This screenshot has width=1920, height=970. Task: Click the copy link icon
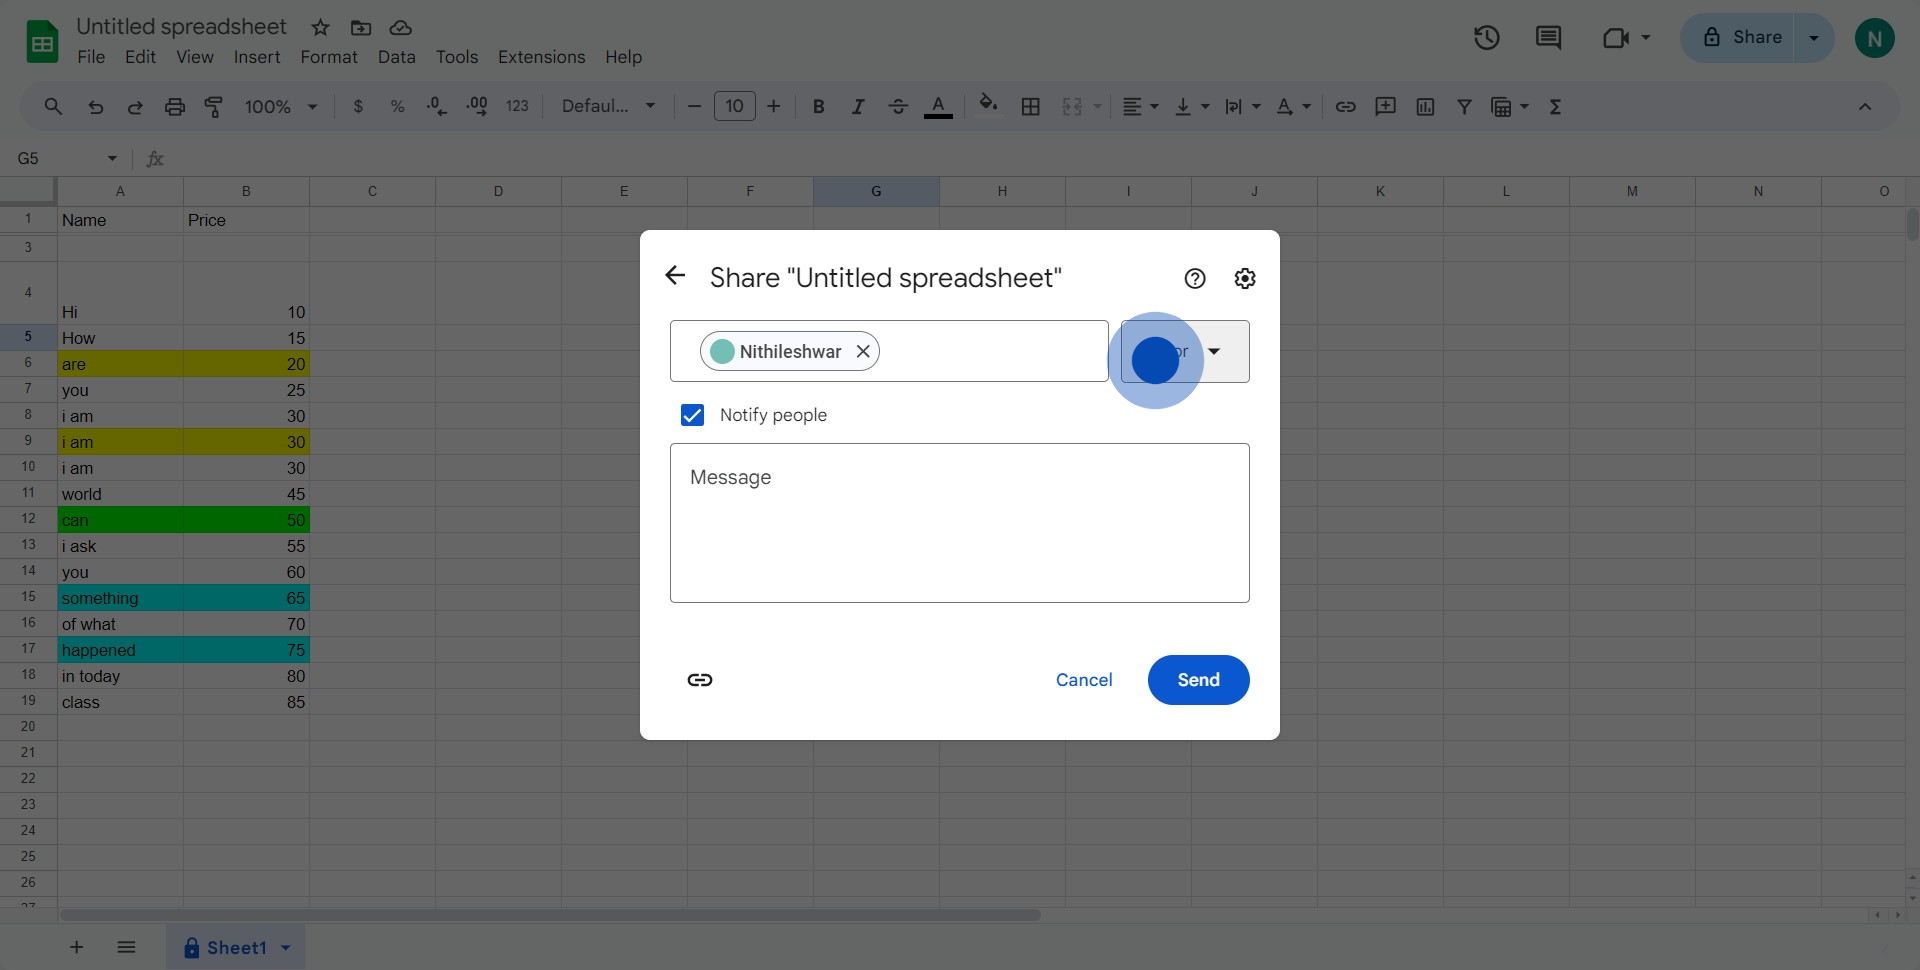point(700,680)
